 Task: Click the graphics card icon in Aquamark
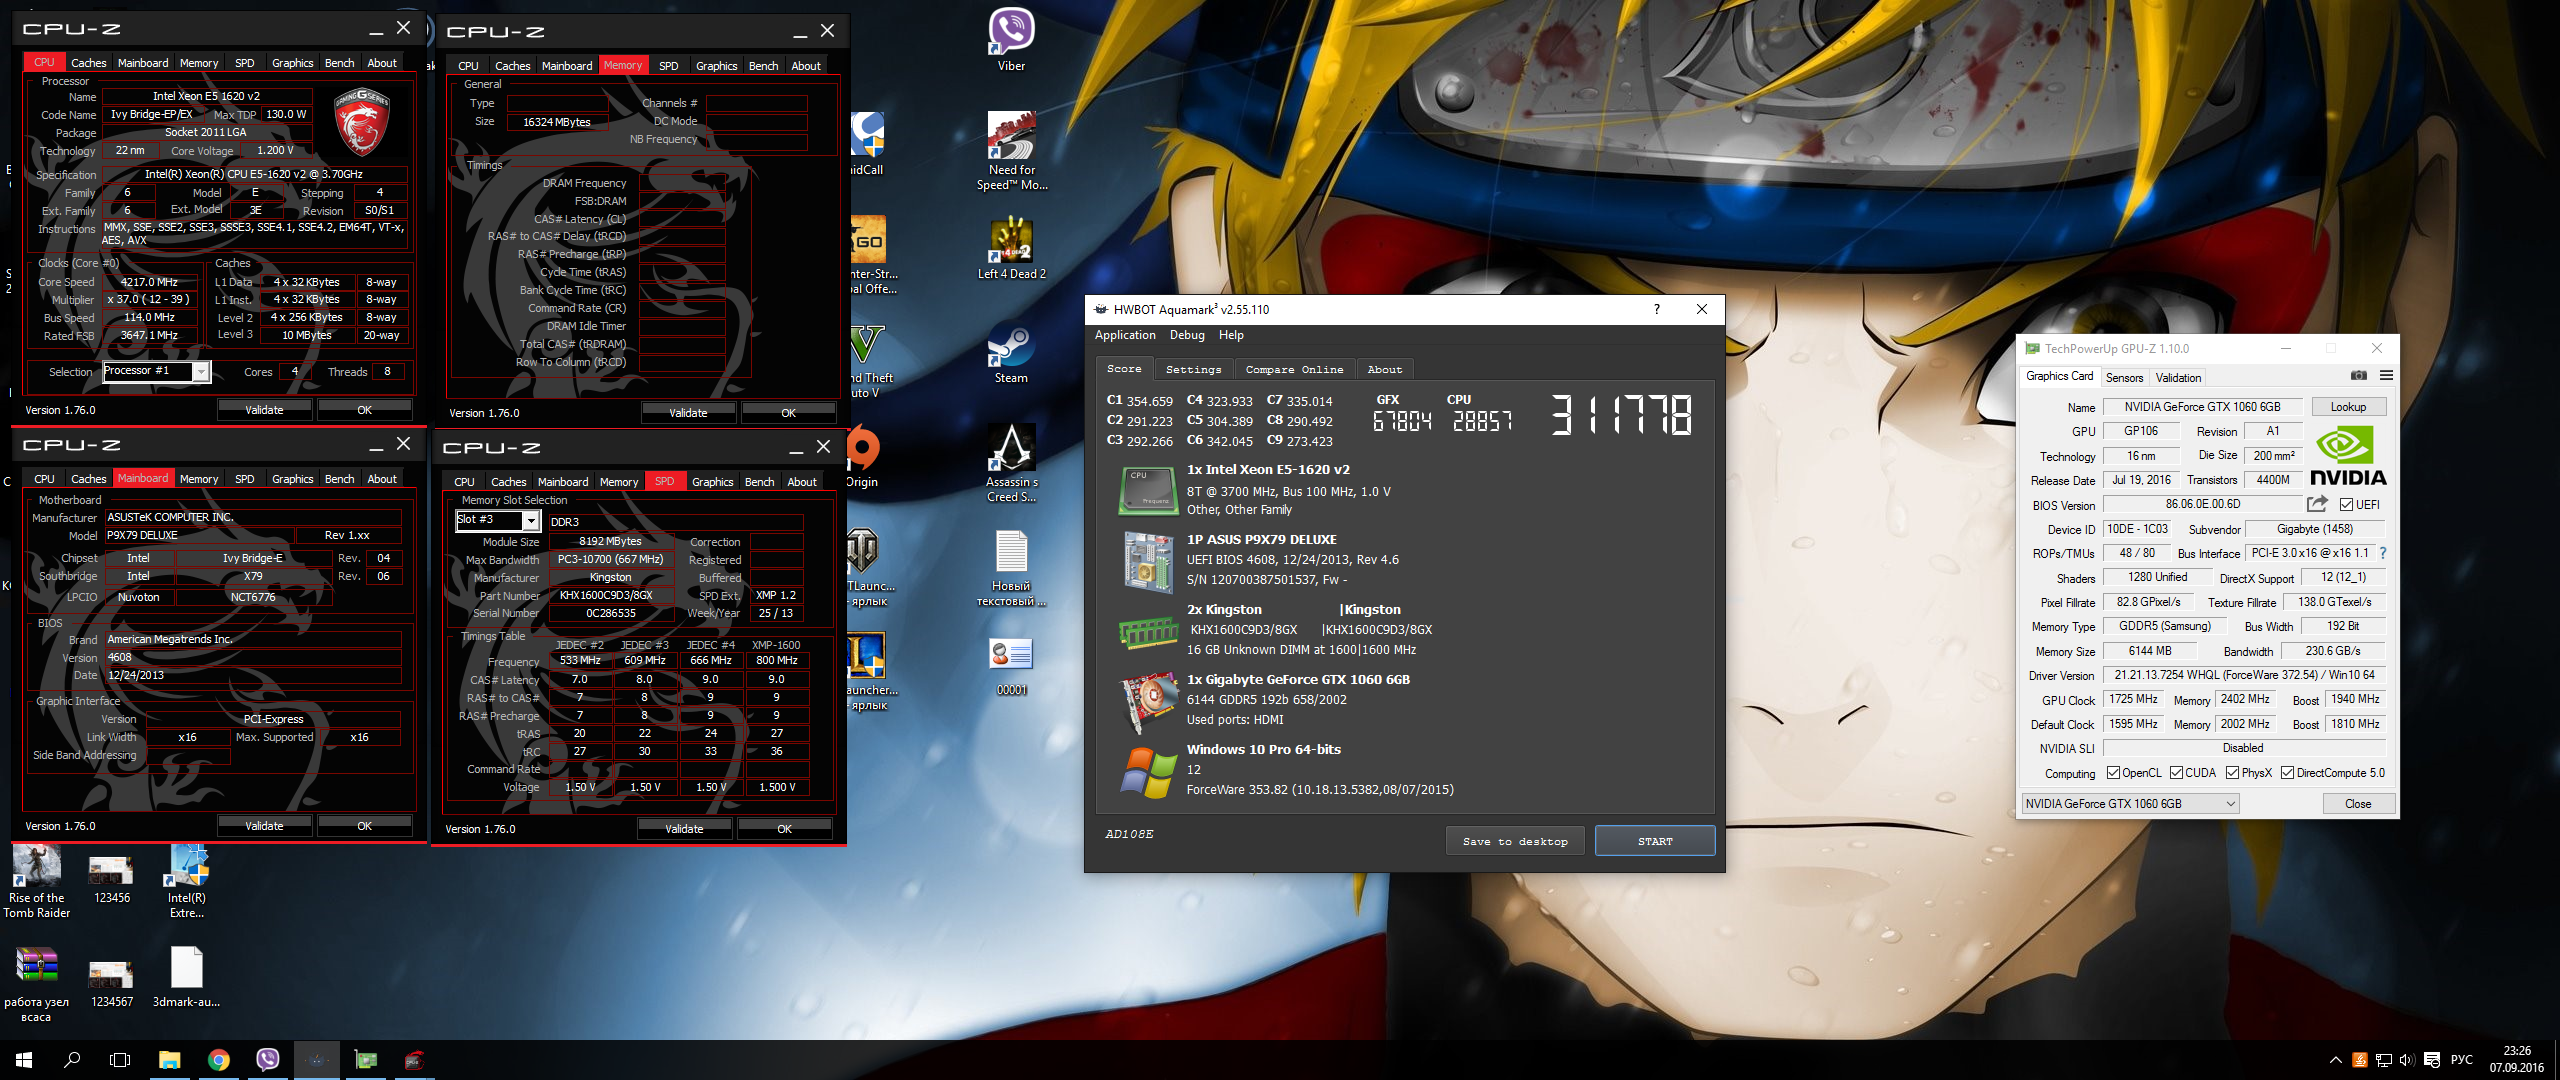pos(1150,701)
